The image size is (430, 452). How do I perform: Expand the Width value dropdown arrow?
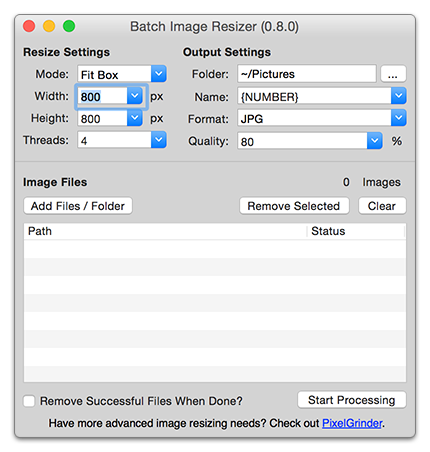[135, 96]
